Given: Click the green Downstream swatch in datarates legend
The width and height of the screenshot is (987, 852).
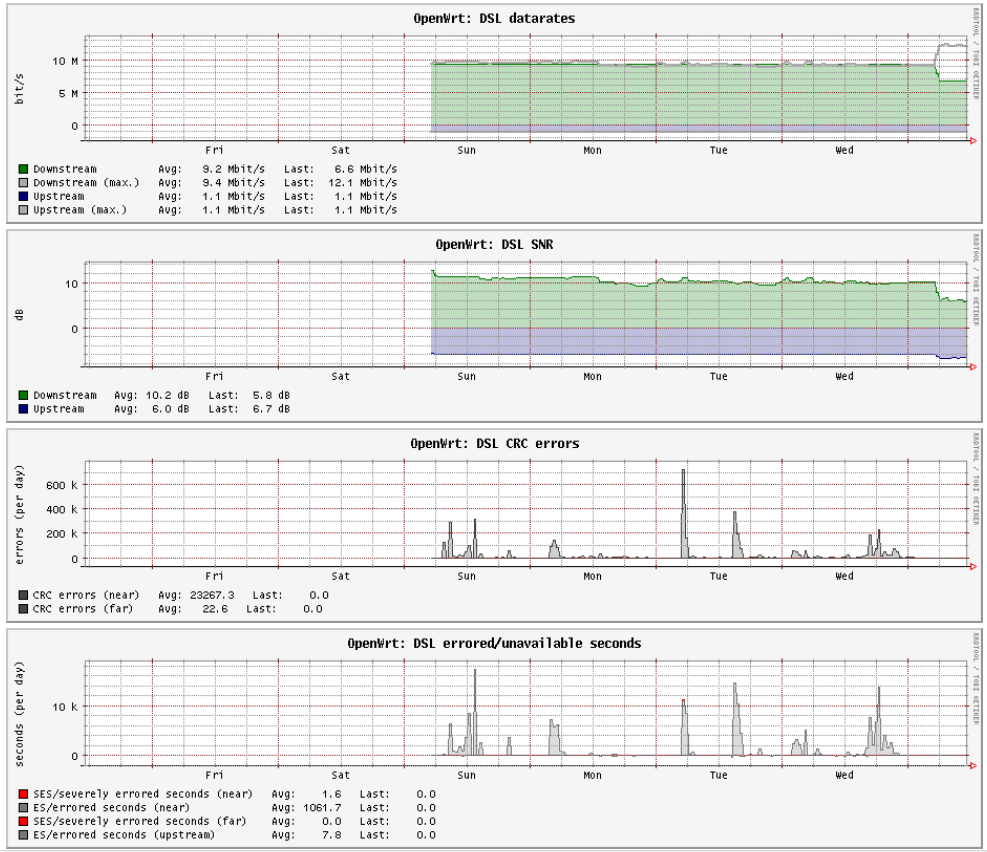Looking at the screenshot, I should tap(24, 169).
